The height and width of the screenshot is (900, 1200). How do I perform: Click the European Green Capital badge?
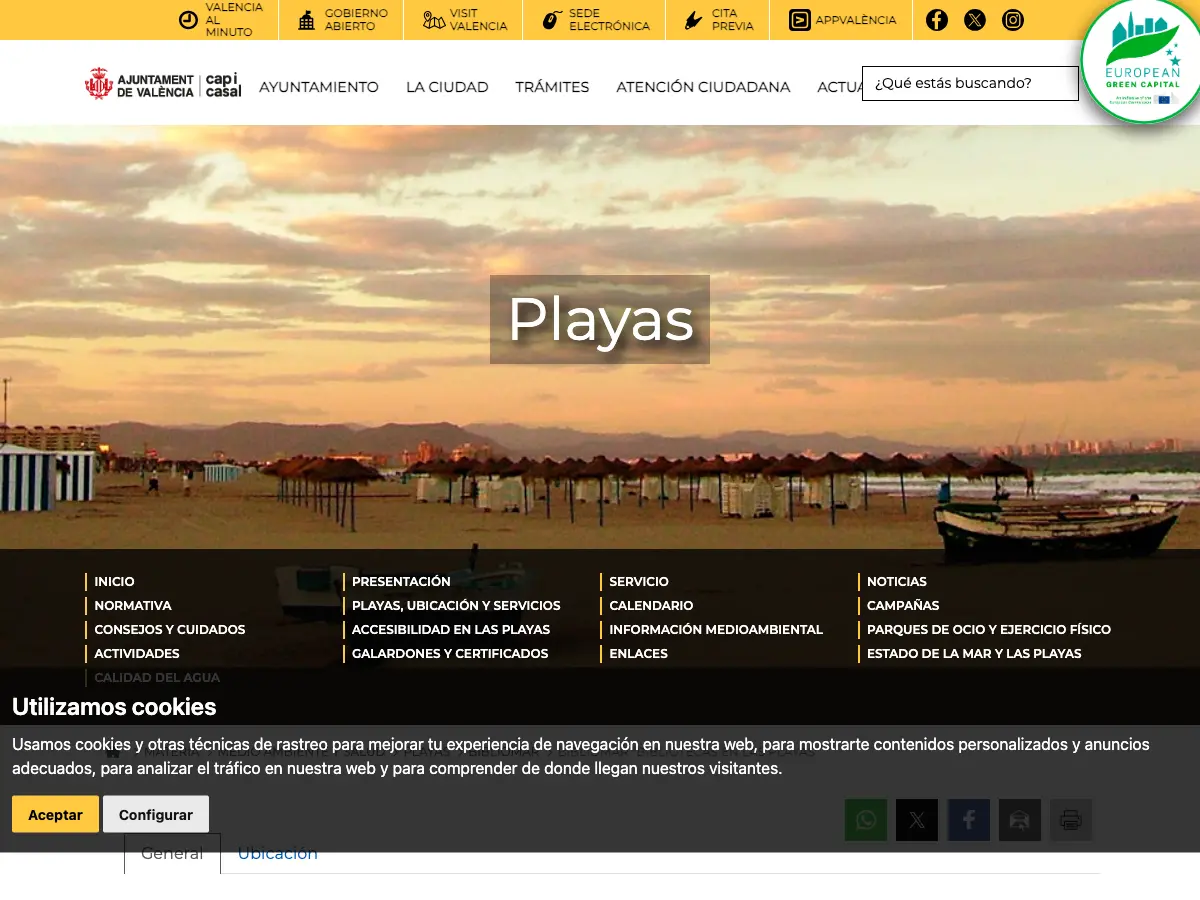1141,60
